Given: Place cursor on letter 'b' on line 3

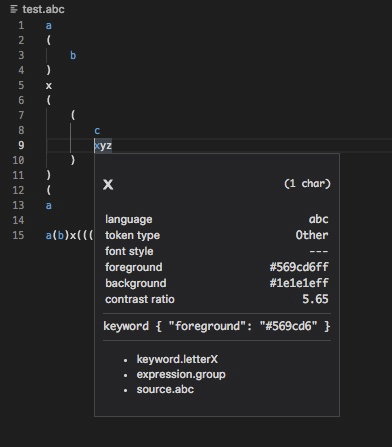Looking at the screenshot, I should pyautogui.click(x=73, y=55).
